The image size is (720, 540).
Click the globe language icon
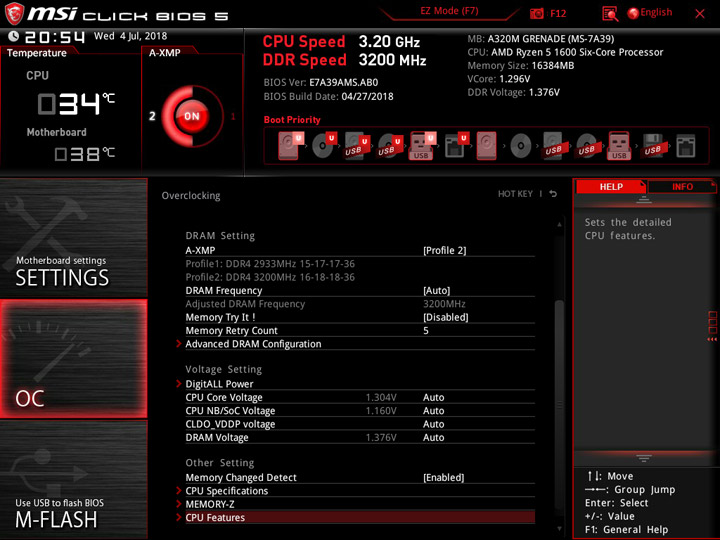633,13
